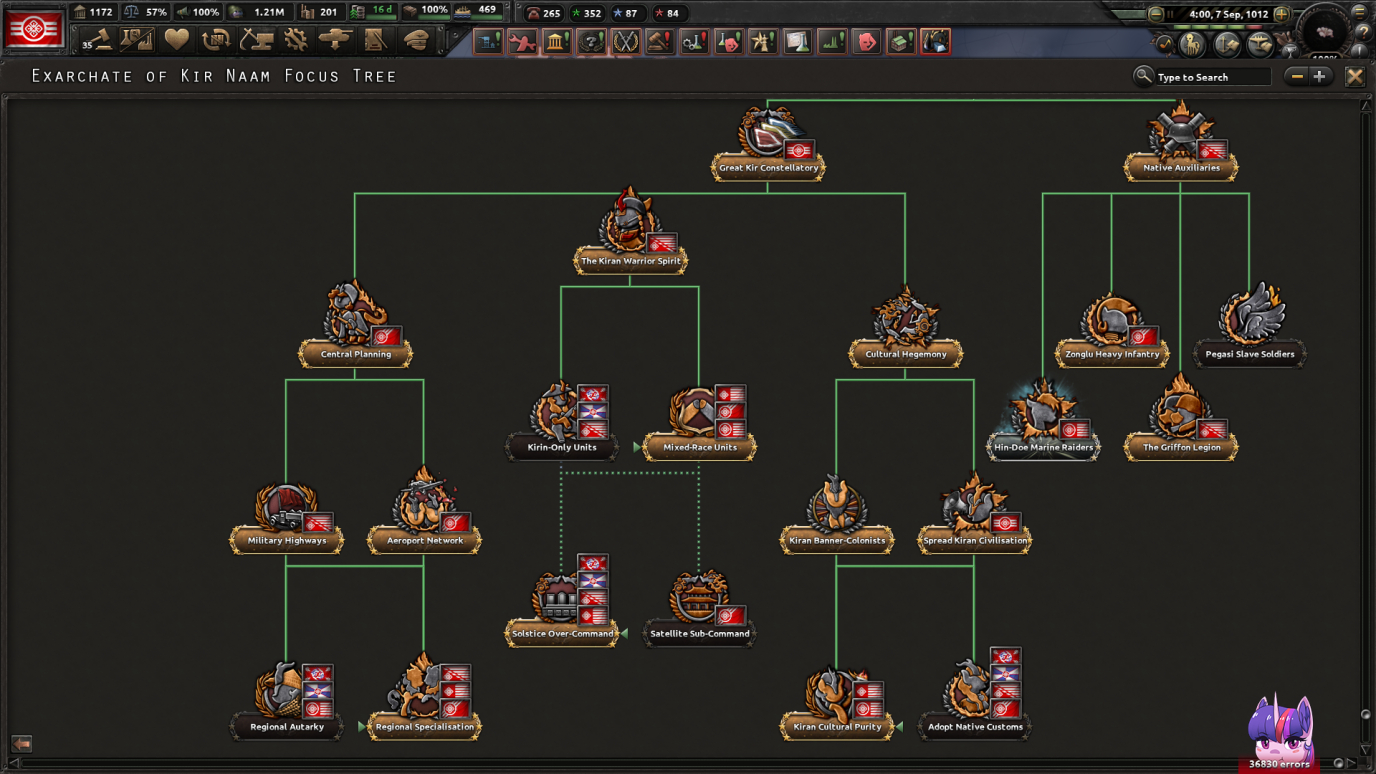Image resolution: width=1376 pixels, height=774 pixels.
Task: Click the green bar chart alert
Action: coord(832,42)
